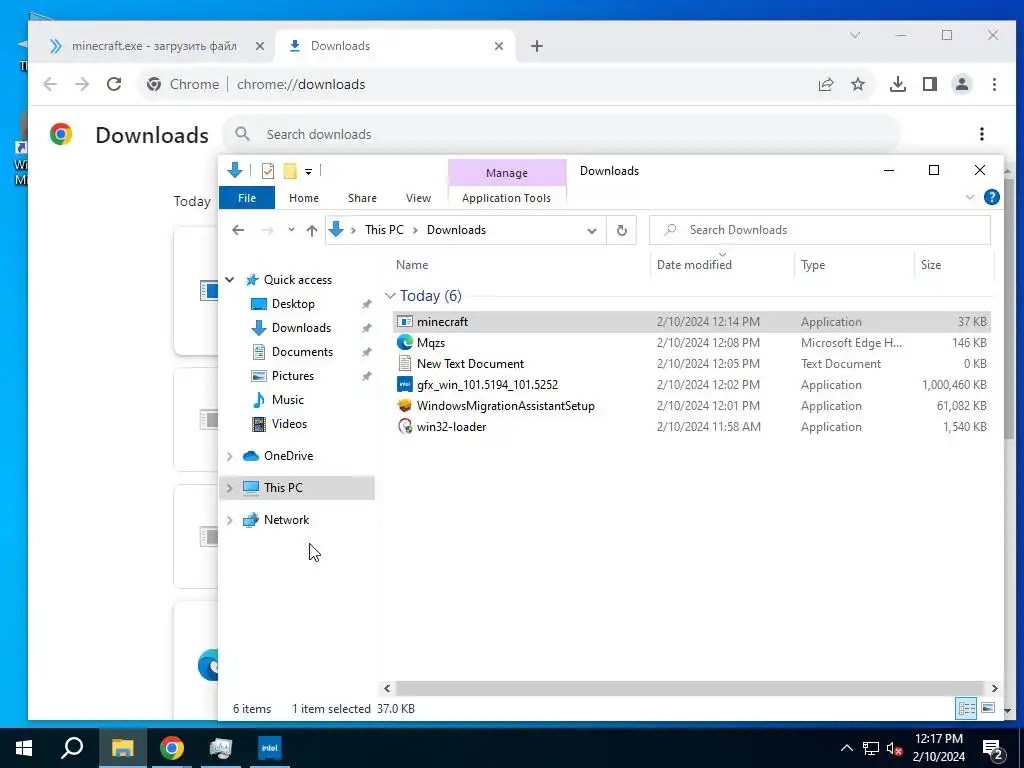
Task: Sort by Date modified column header
Action: (694, 264)
